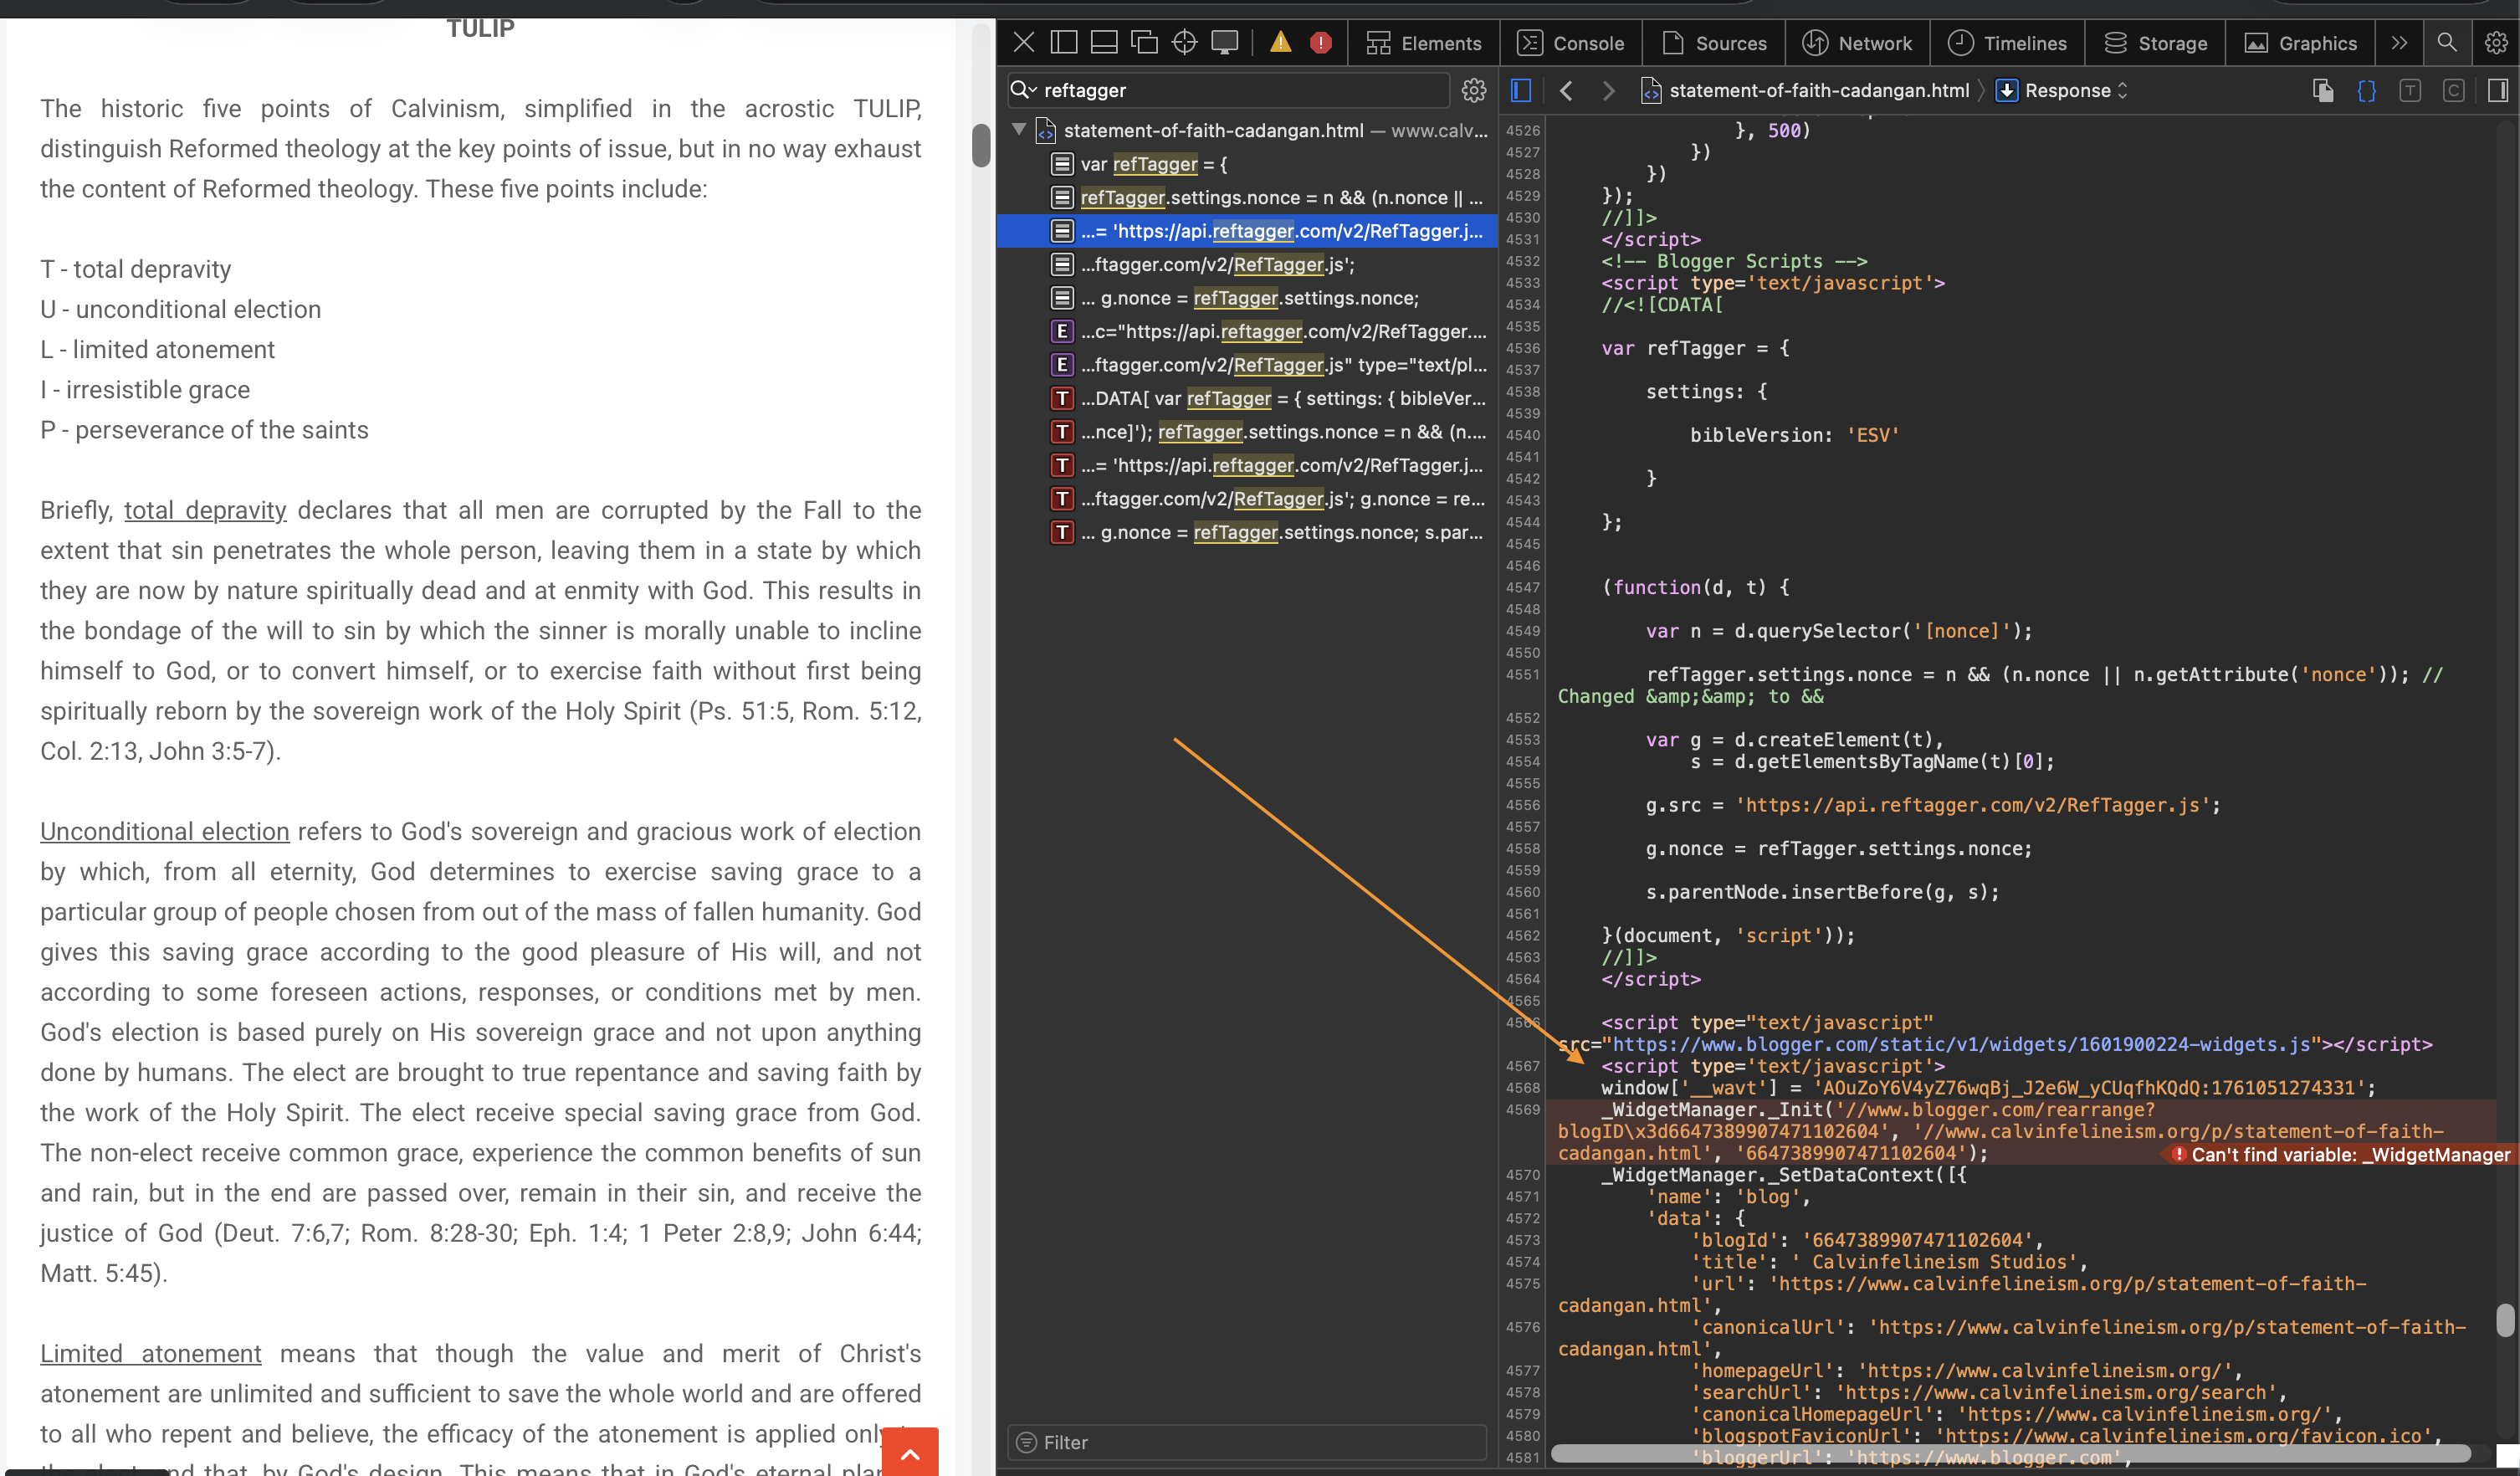Toggle the details sidebar on right
This screenshot has width=2520, height=1476.
pyautogui.click(x=2497, y=90)
